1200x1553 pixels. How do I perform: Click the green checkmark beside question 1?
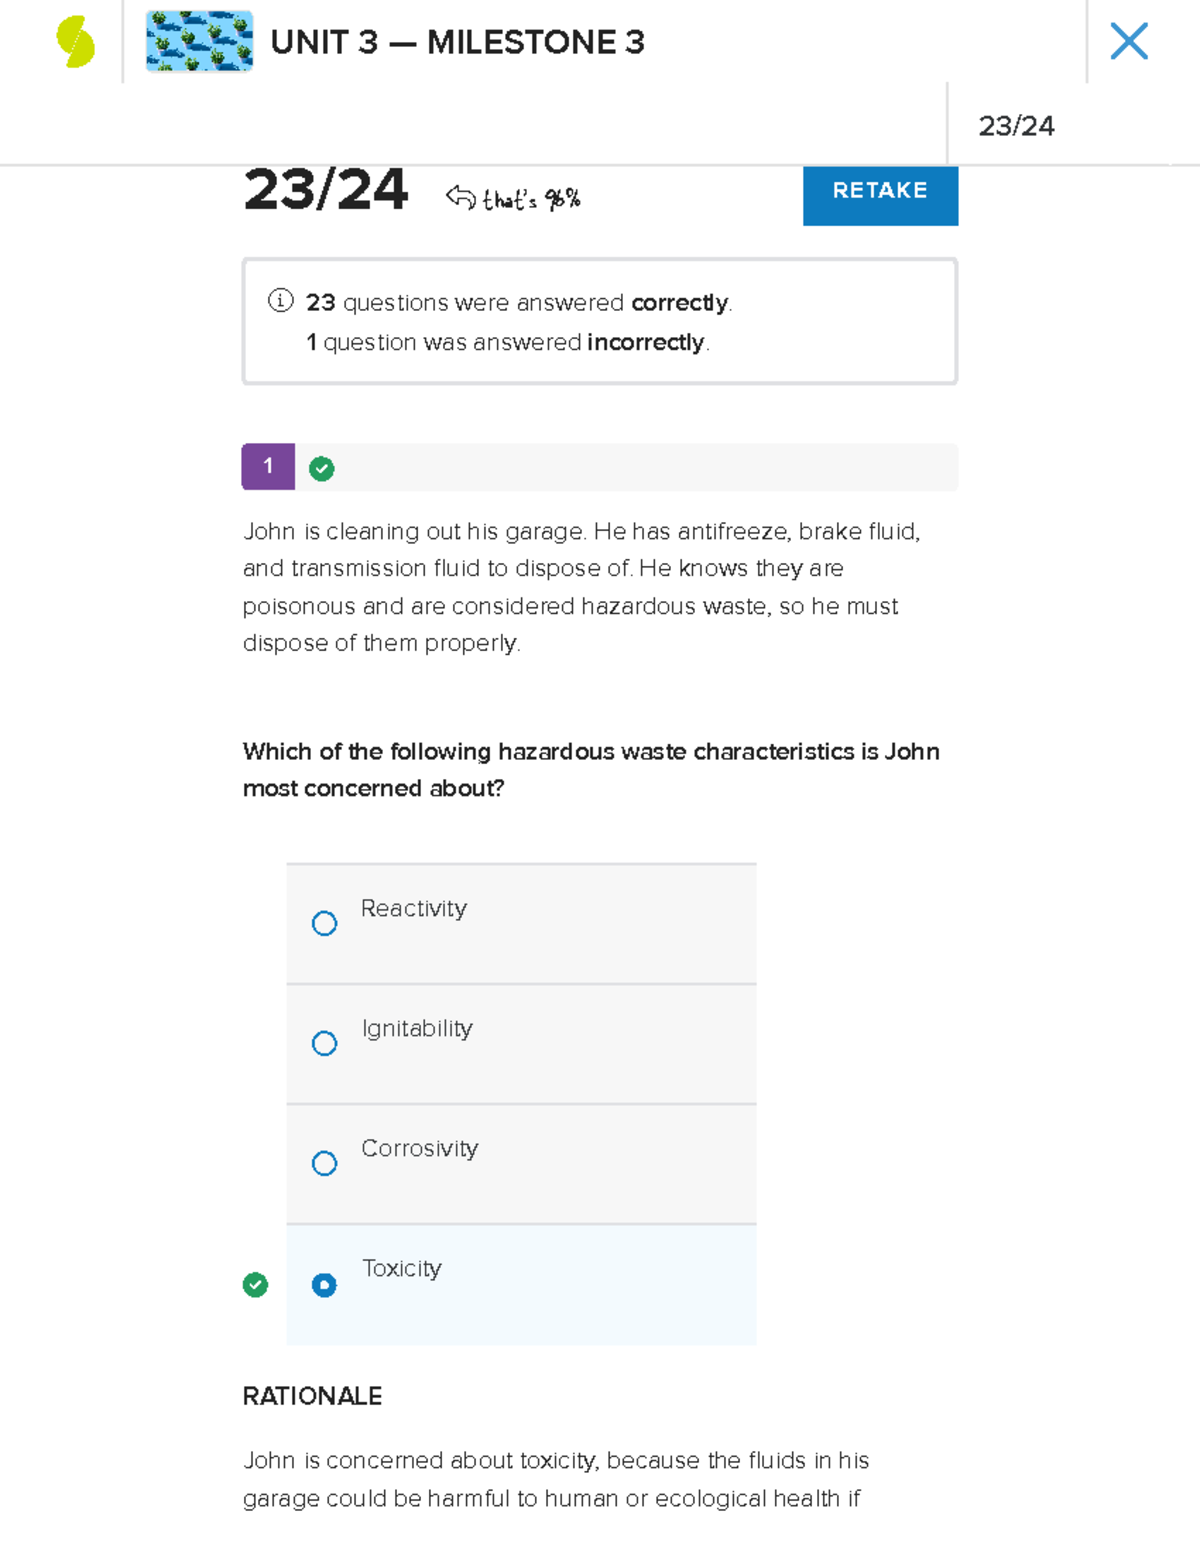[x=321, y=468]
